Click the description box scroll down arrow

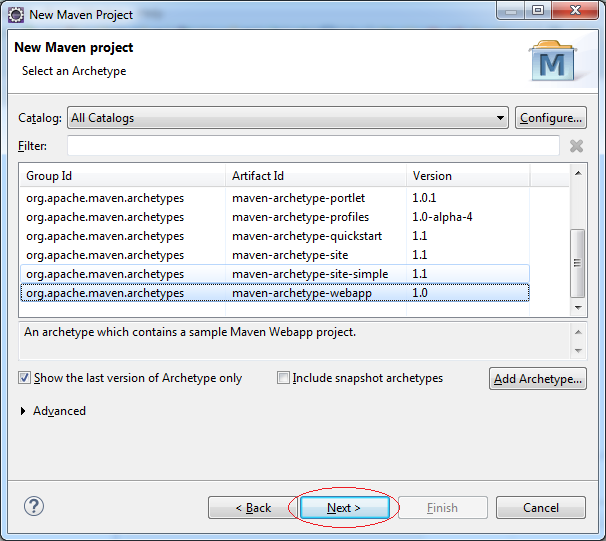pyautogui.click(x=578, y=350)
